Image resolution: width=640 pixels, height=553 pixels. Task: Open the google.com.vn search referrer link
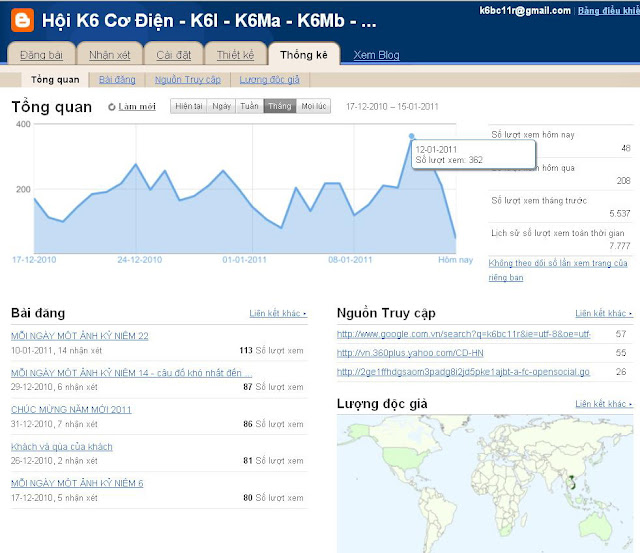464,334
